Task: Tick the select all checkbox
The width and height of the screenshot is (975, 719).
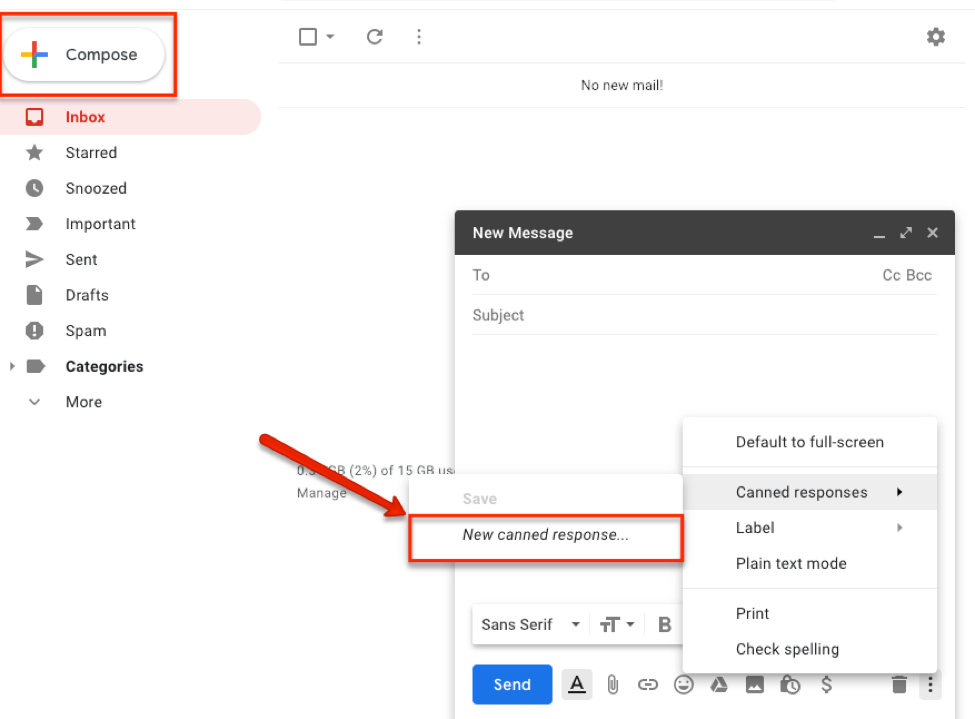Action: (x=308, y=37)
